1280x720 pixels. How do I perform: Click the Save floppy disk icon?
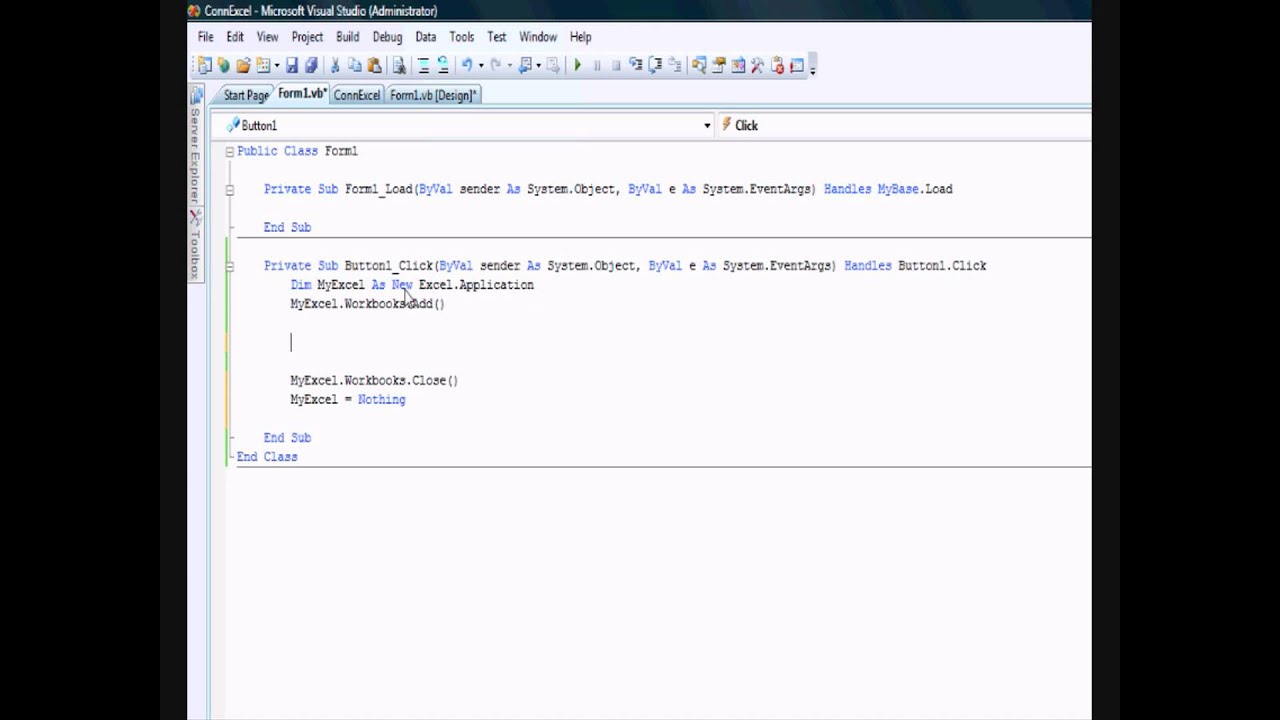(292, 66)
